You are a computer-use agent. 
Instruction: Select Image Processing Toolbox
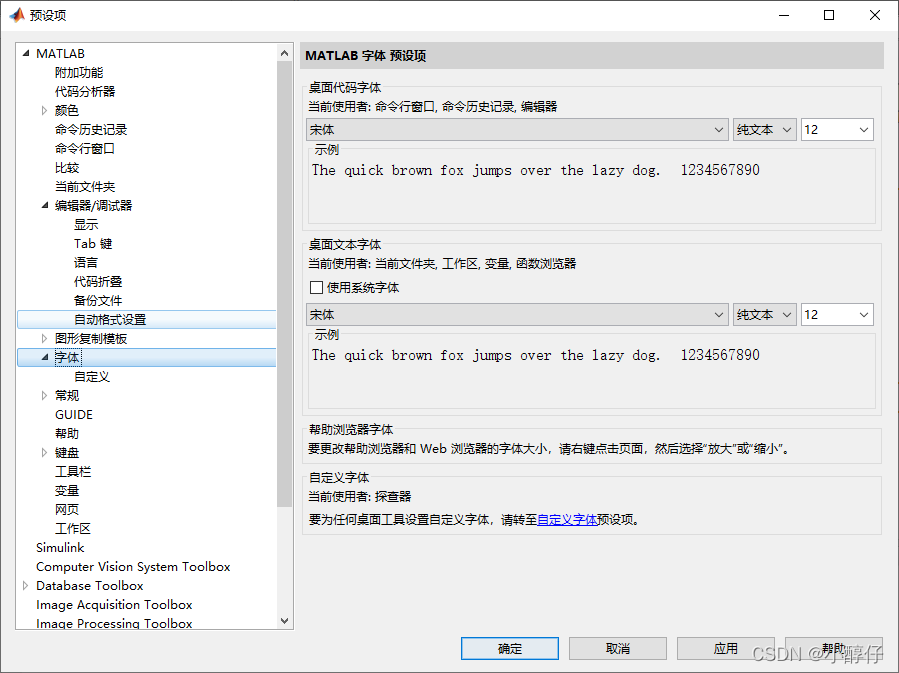[114, 623]
